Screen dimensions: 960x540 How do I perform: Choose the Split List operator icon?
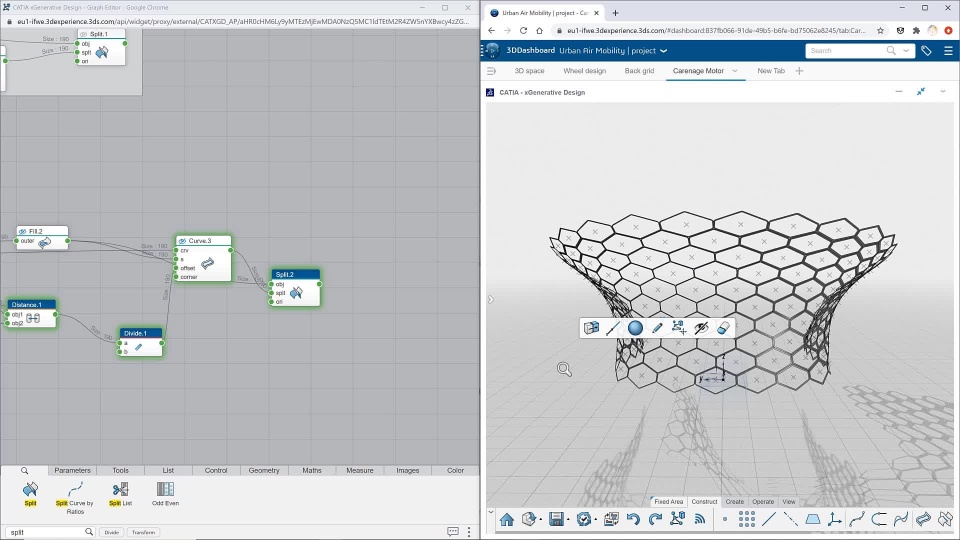point(121,489)
